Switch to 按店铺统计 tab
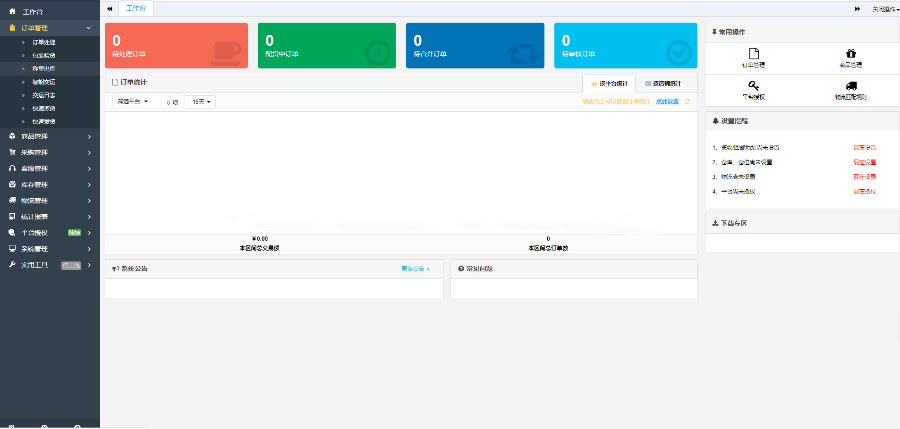900x429 pixels. (x=663, y=84)
